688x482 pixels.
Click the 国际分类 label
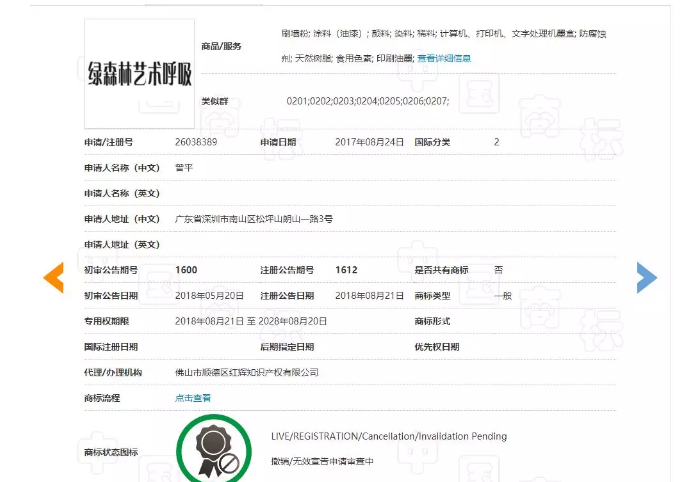pyautogui.click(x=432, y=142)
